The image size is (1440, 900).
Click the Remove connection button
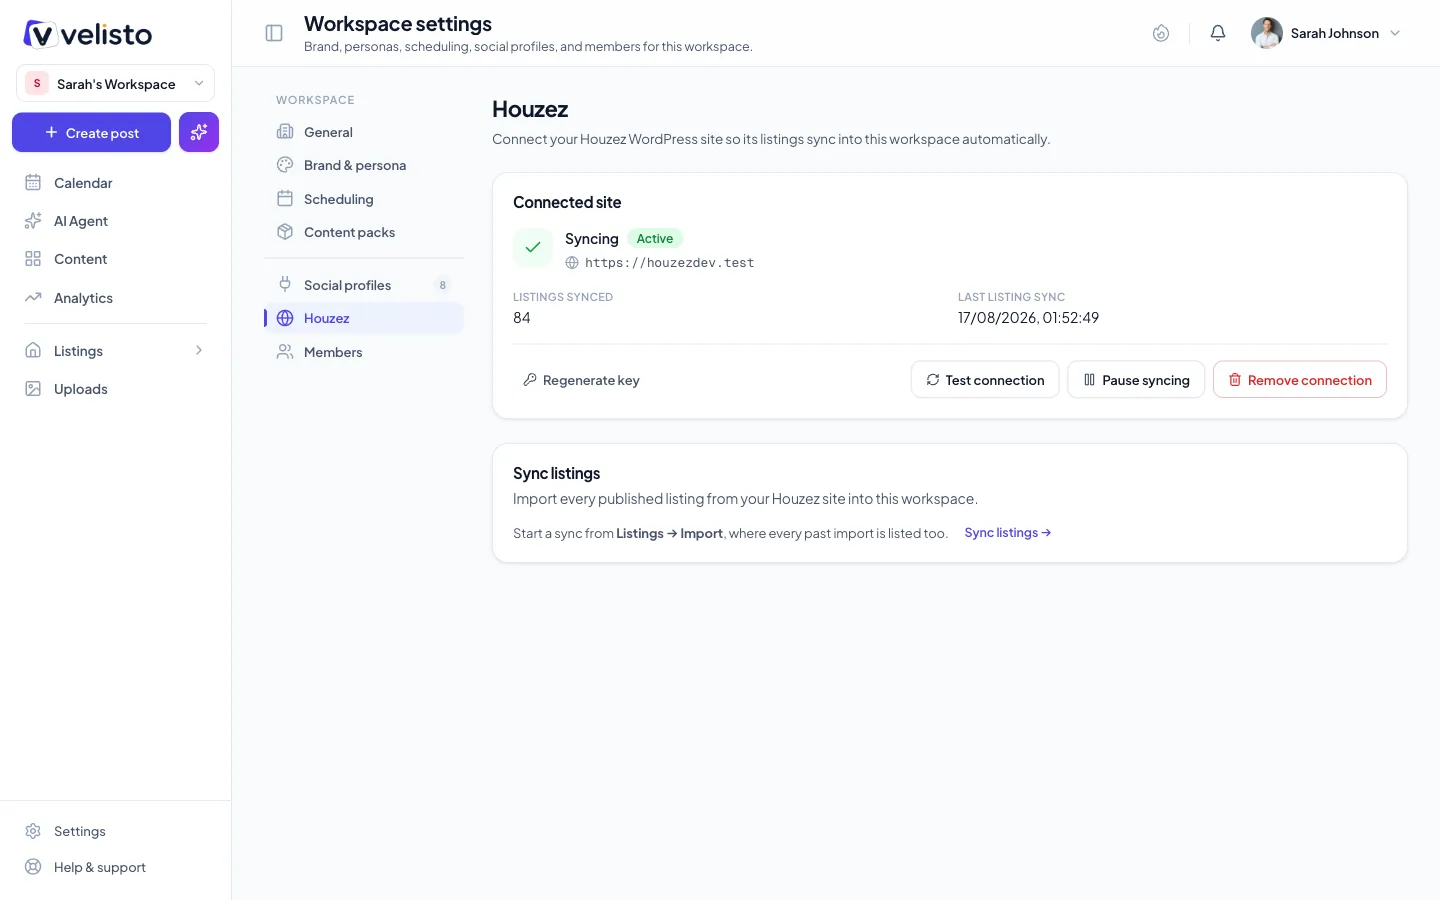tap(1300, 380)
